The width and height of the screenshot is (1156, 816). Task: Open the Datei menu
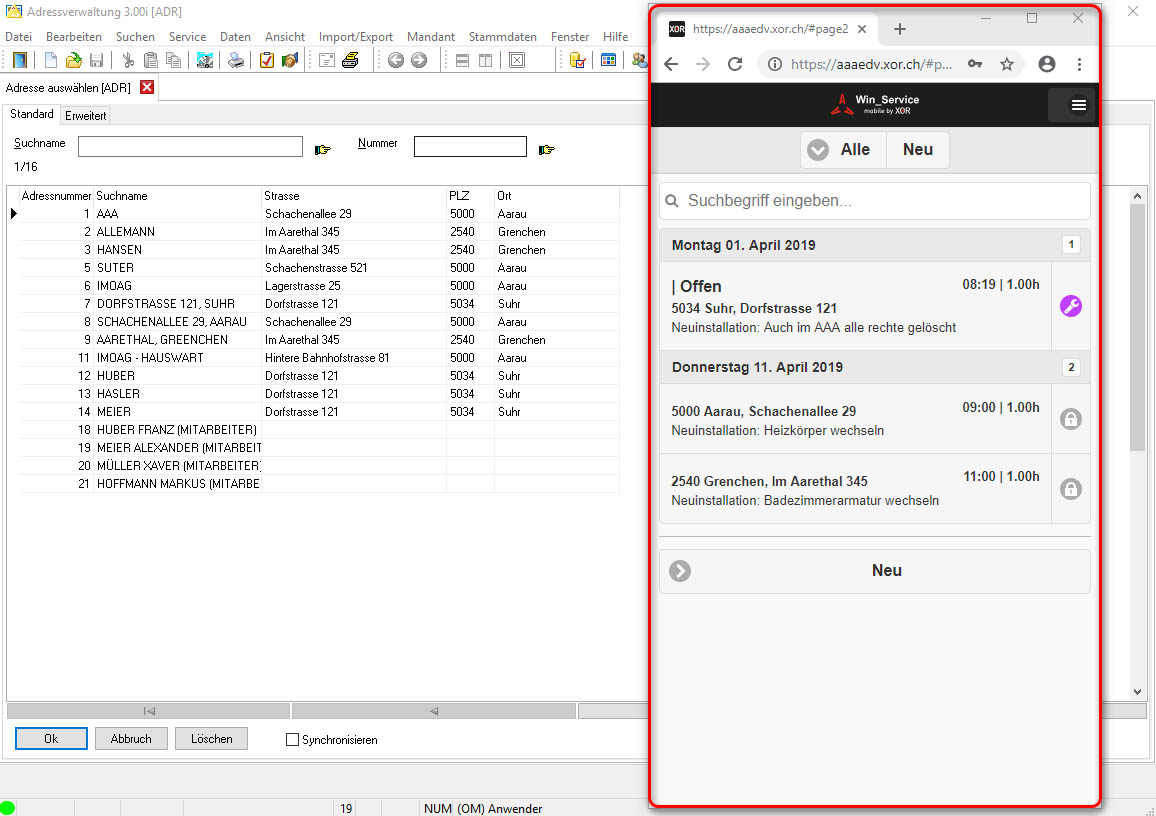(18, 36)
